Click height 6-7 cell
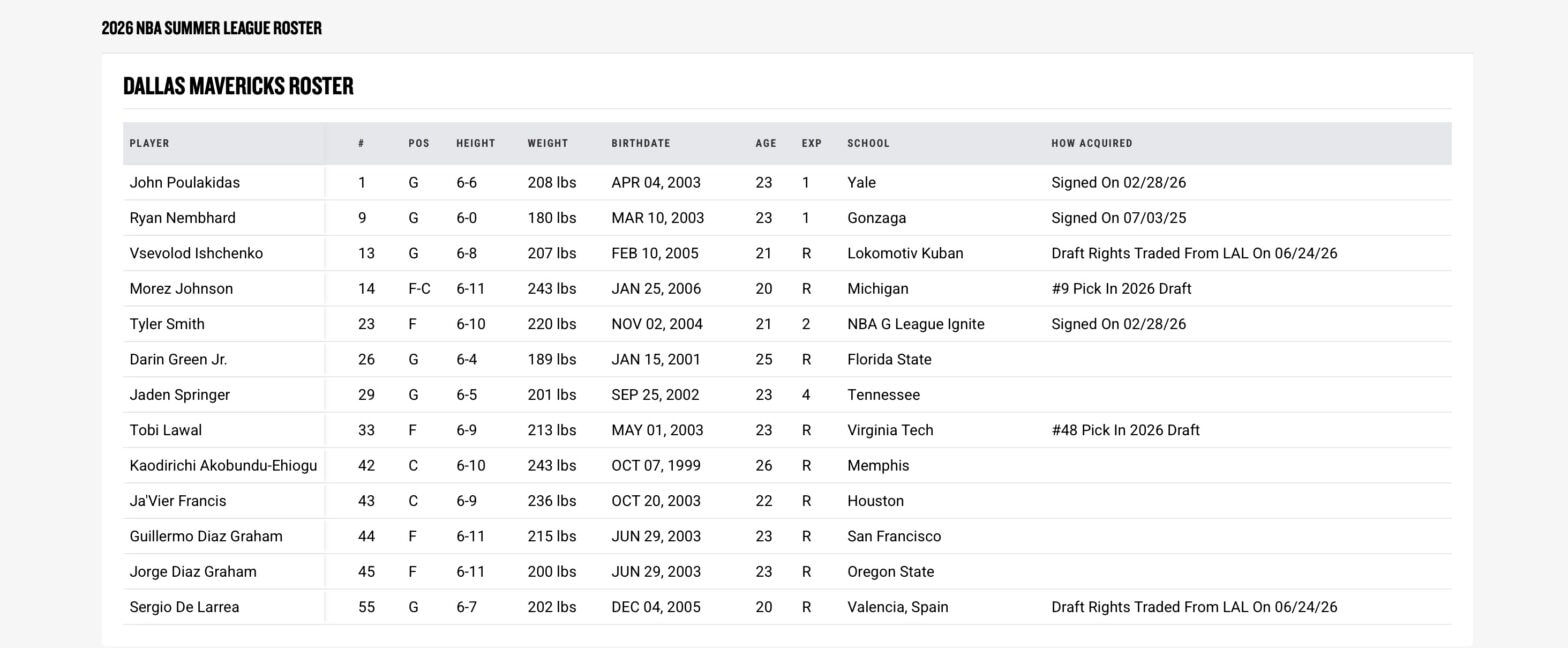The width and height of the screenshot is (1568, 648). [x=467, y=607]
